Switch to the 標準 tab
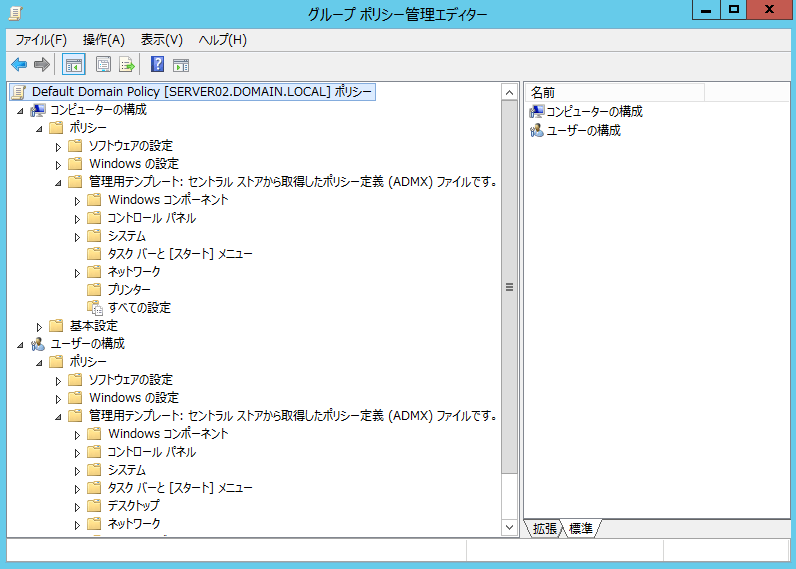The width and height of the screenshot is (796, 569). (581, 528)
